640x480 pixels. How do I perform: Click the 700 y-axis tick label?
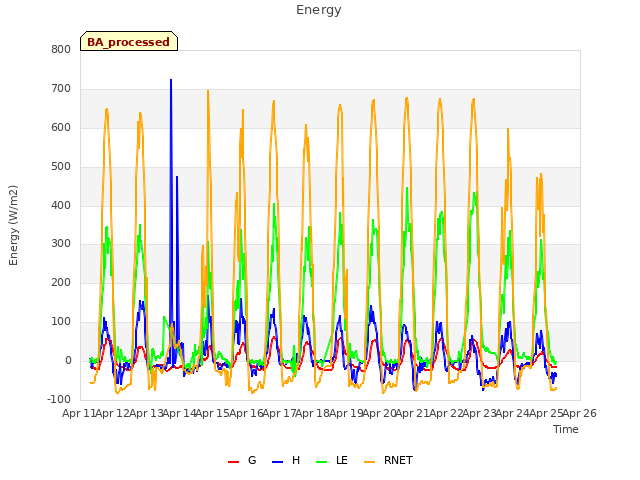coord(61,88)
